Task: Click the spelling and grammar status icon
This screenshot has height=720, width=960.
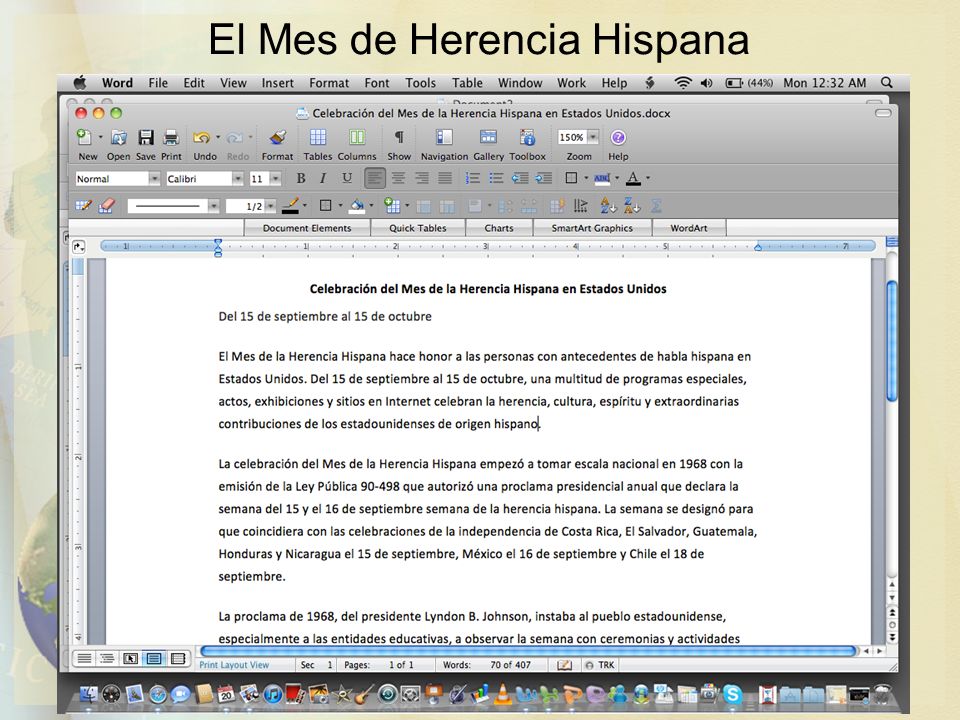Action: (564, 665)
